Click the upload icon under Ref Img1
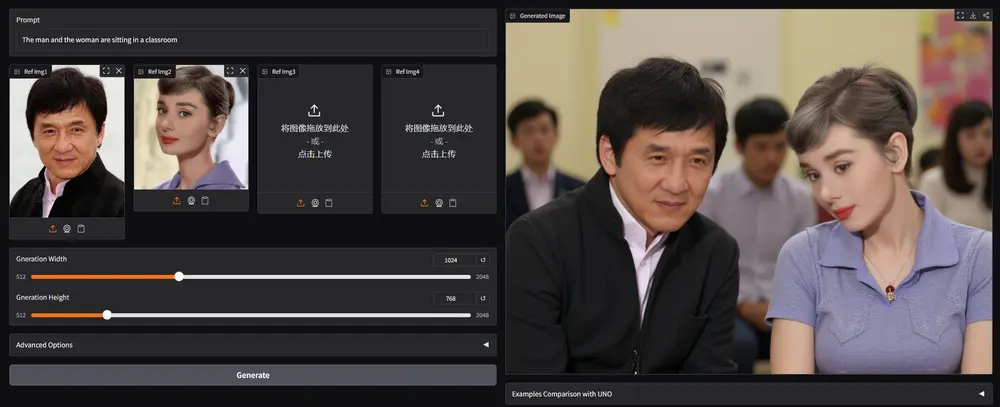Image resolution: width=1000 pixels, height=407 pixels. point(52,229)
